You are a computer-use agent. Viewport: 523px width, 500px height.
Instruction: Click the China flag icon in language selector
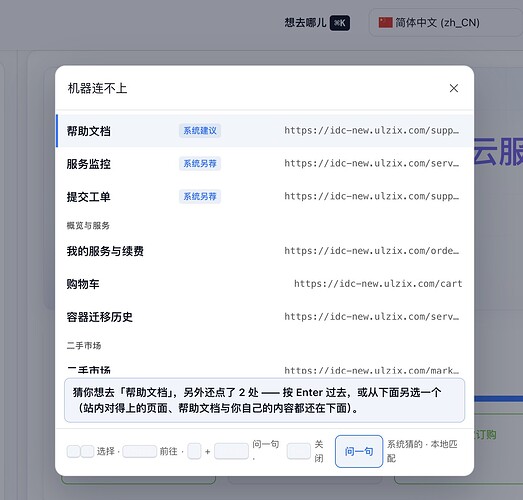[385, 23]
